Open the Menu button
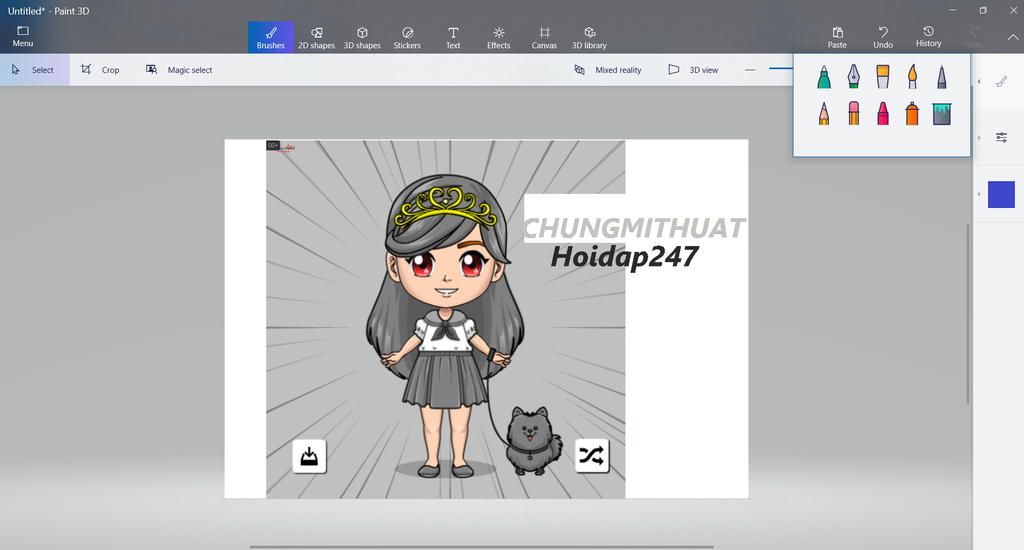 point(23,37)
